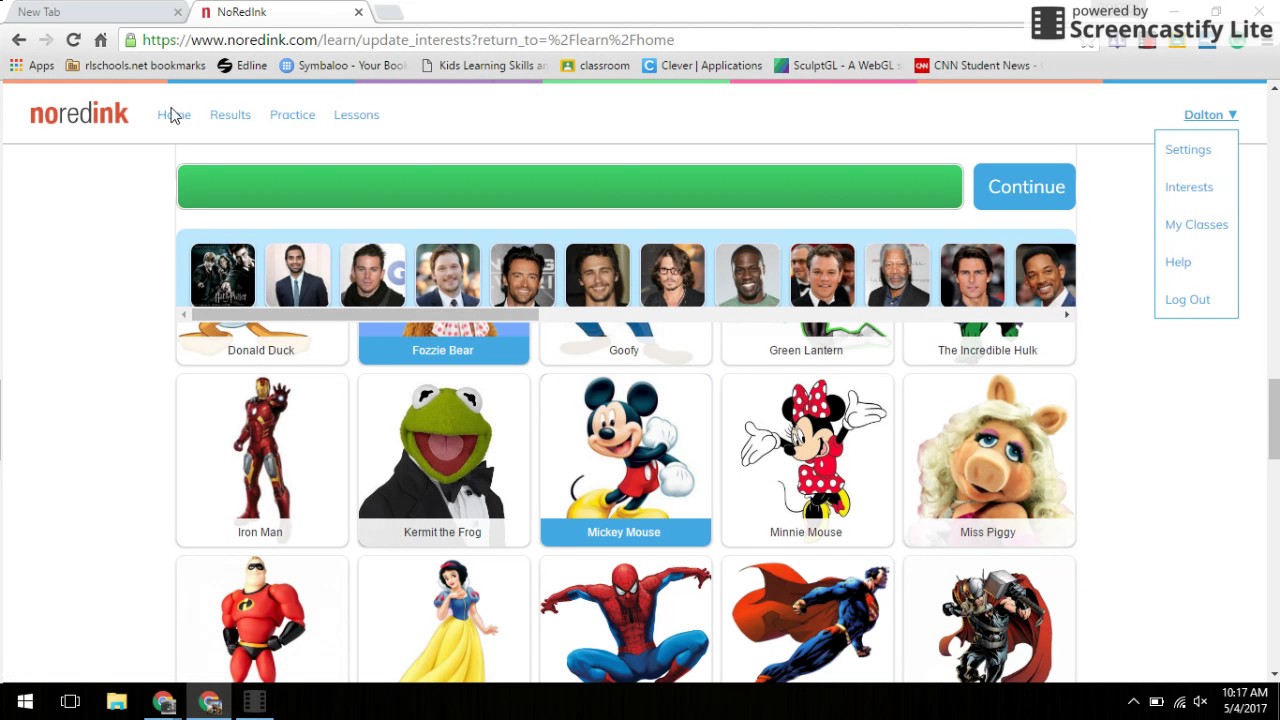Viewport: 1280px width, 720px height.
Task: Click the NoRedInk logo
Action: pyautogui.click(x=79, y=114)
